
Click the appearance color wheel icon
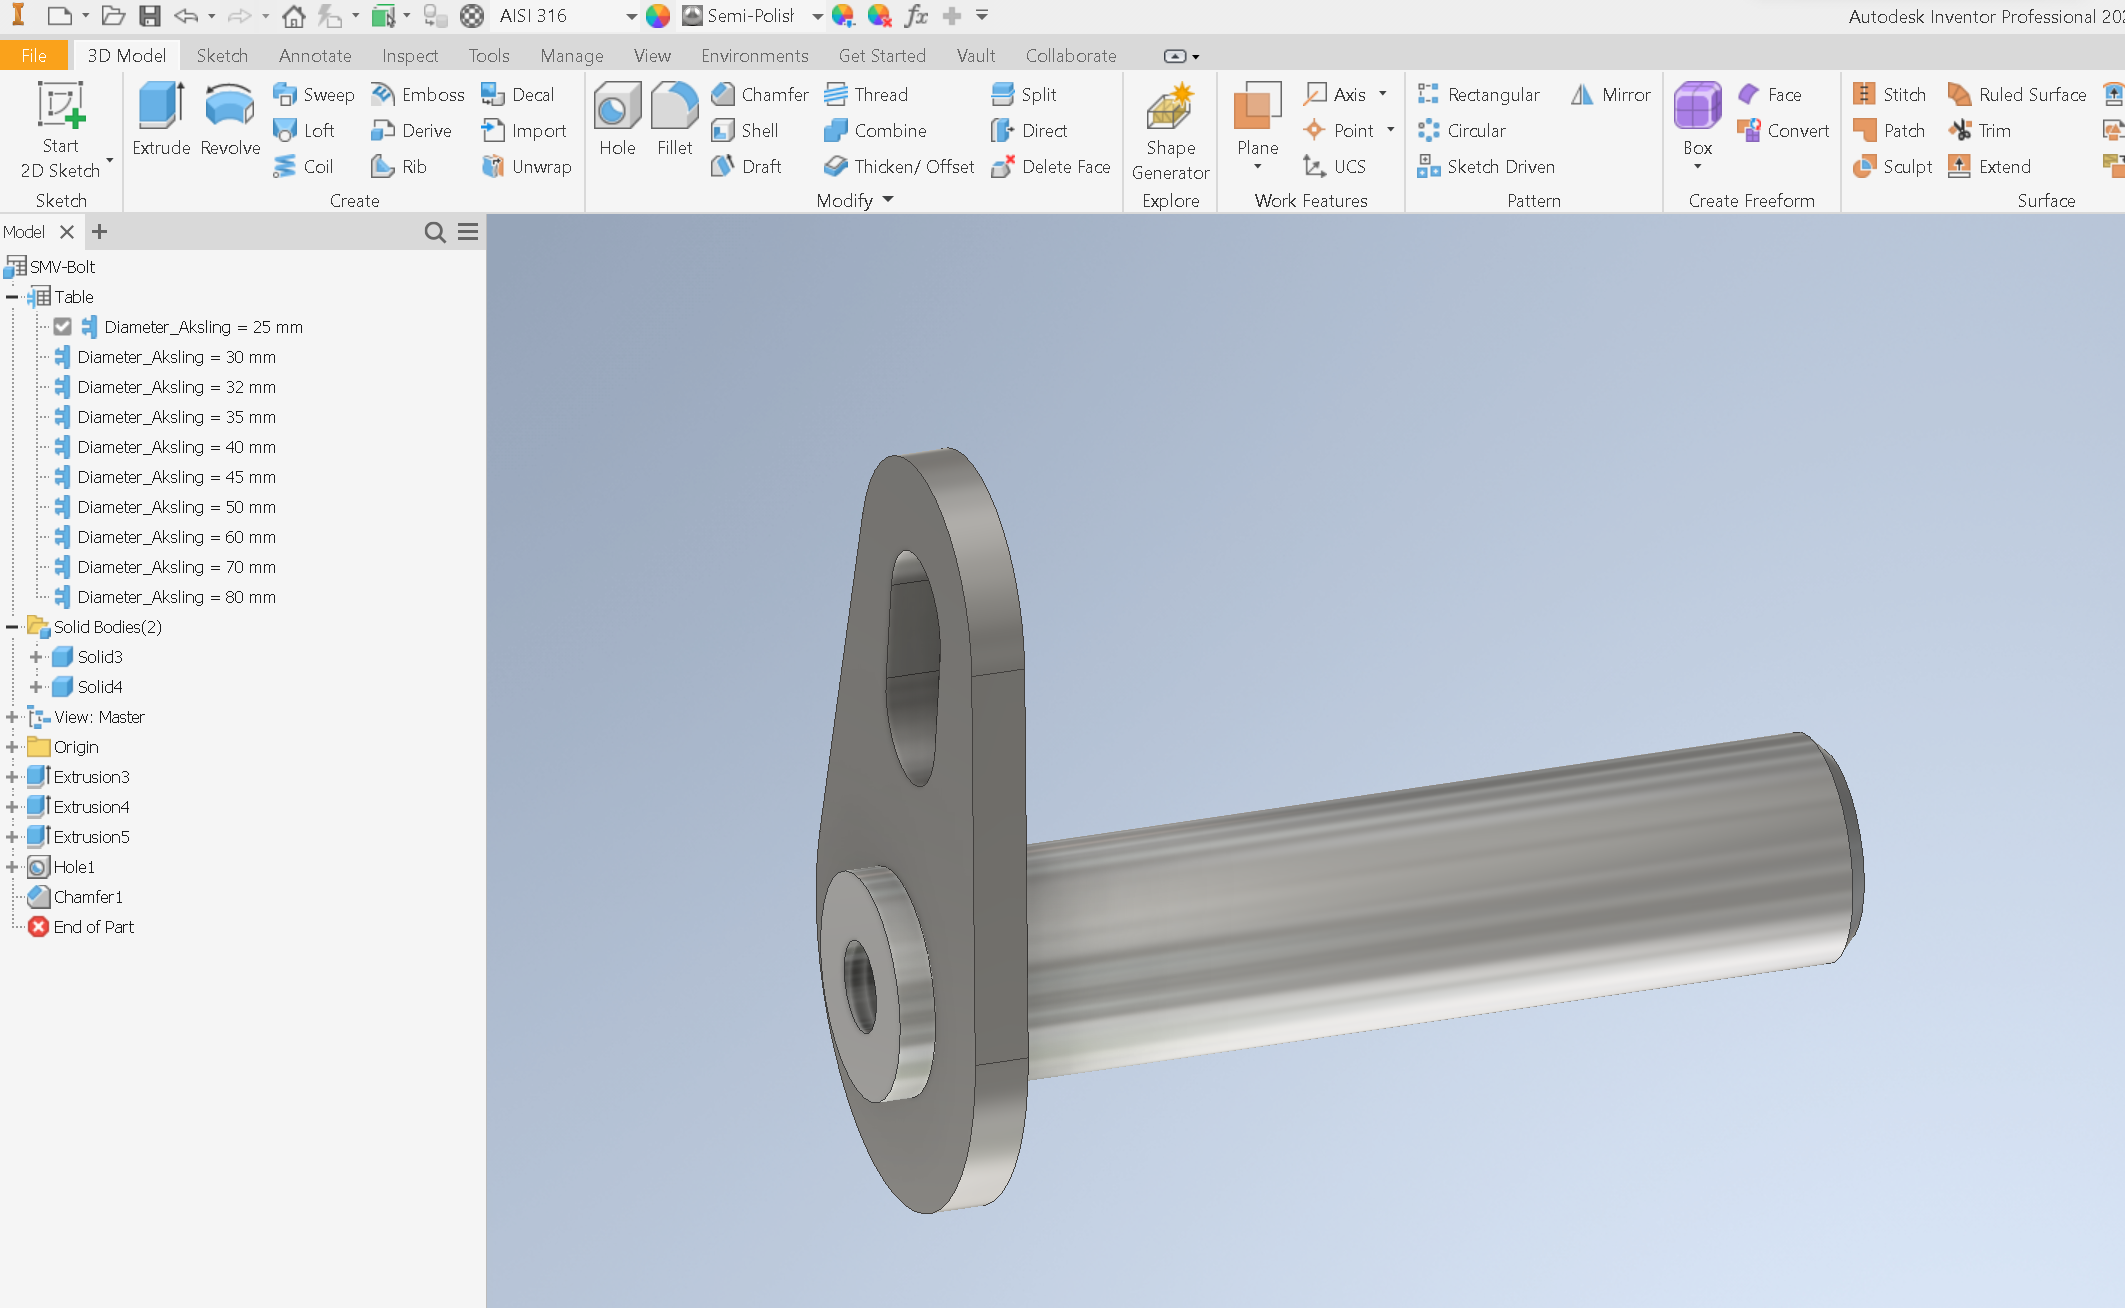(658, 16)
